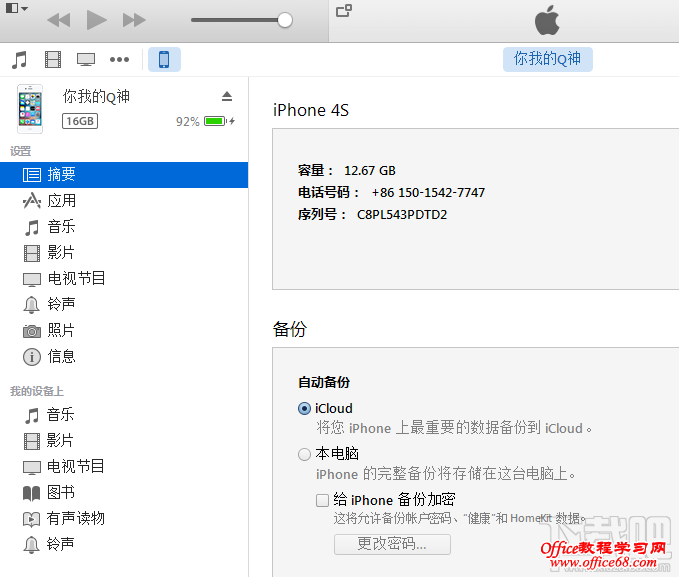Select 铃声 under 设置
The height and width of the screenshot is (577, 679).
pyautogui.click(x=124, y=305)
